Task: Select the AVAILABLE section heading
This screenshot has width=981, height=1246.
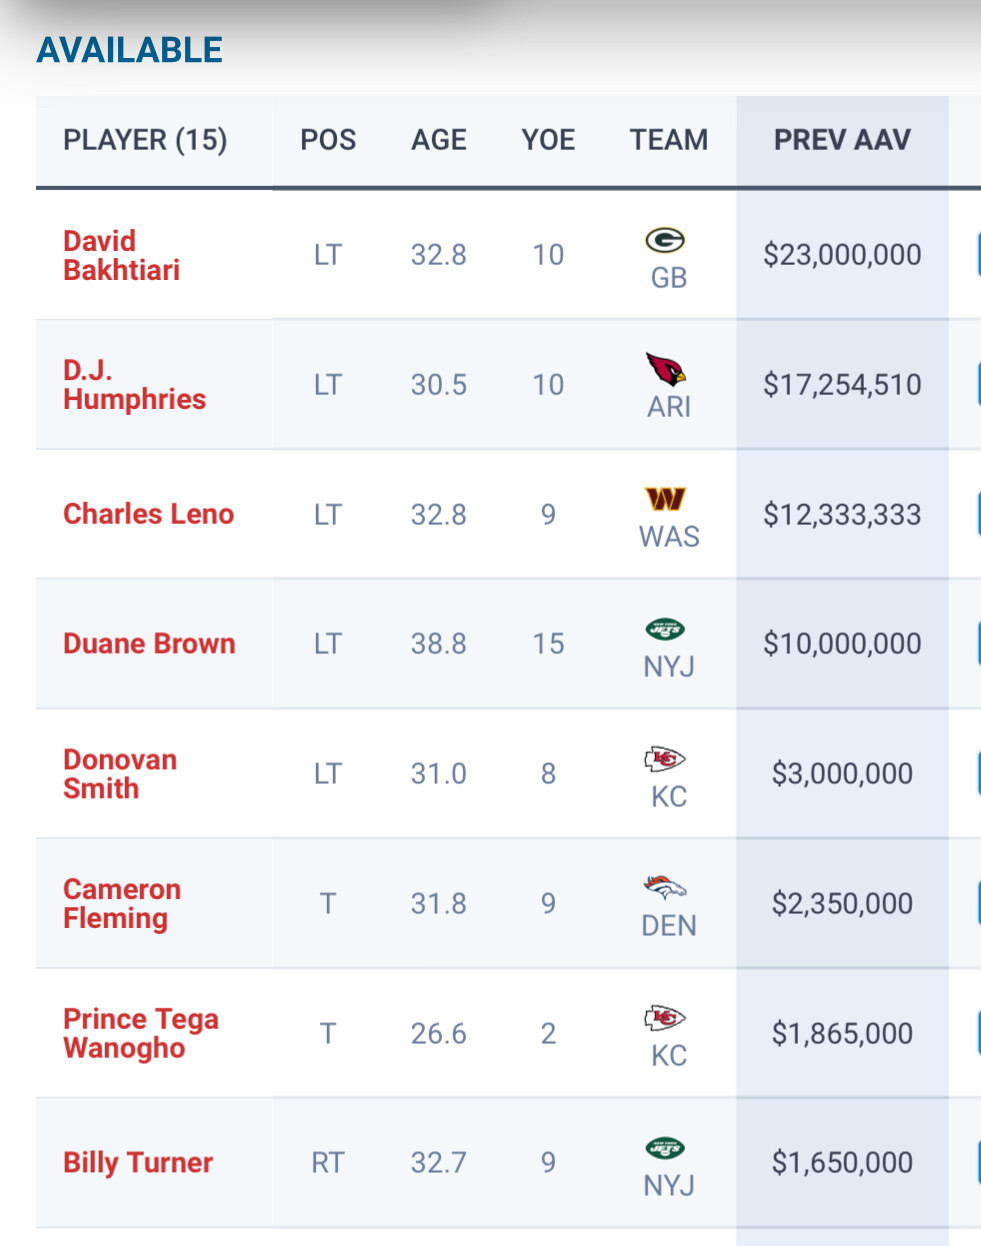Action: 130,50
